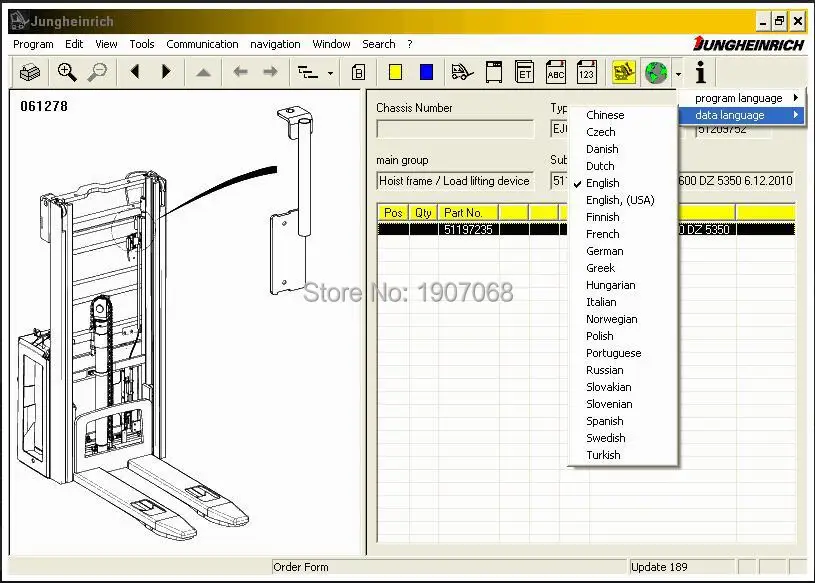Expand the data language submenu
The image size is (815, 583).
742,115
